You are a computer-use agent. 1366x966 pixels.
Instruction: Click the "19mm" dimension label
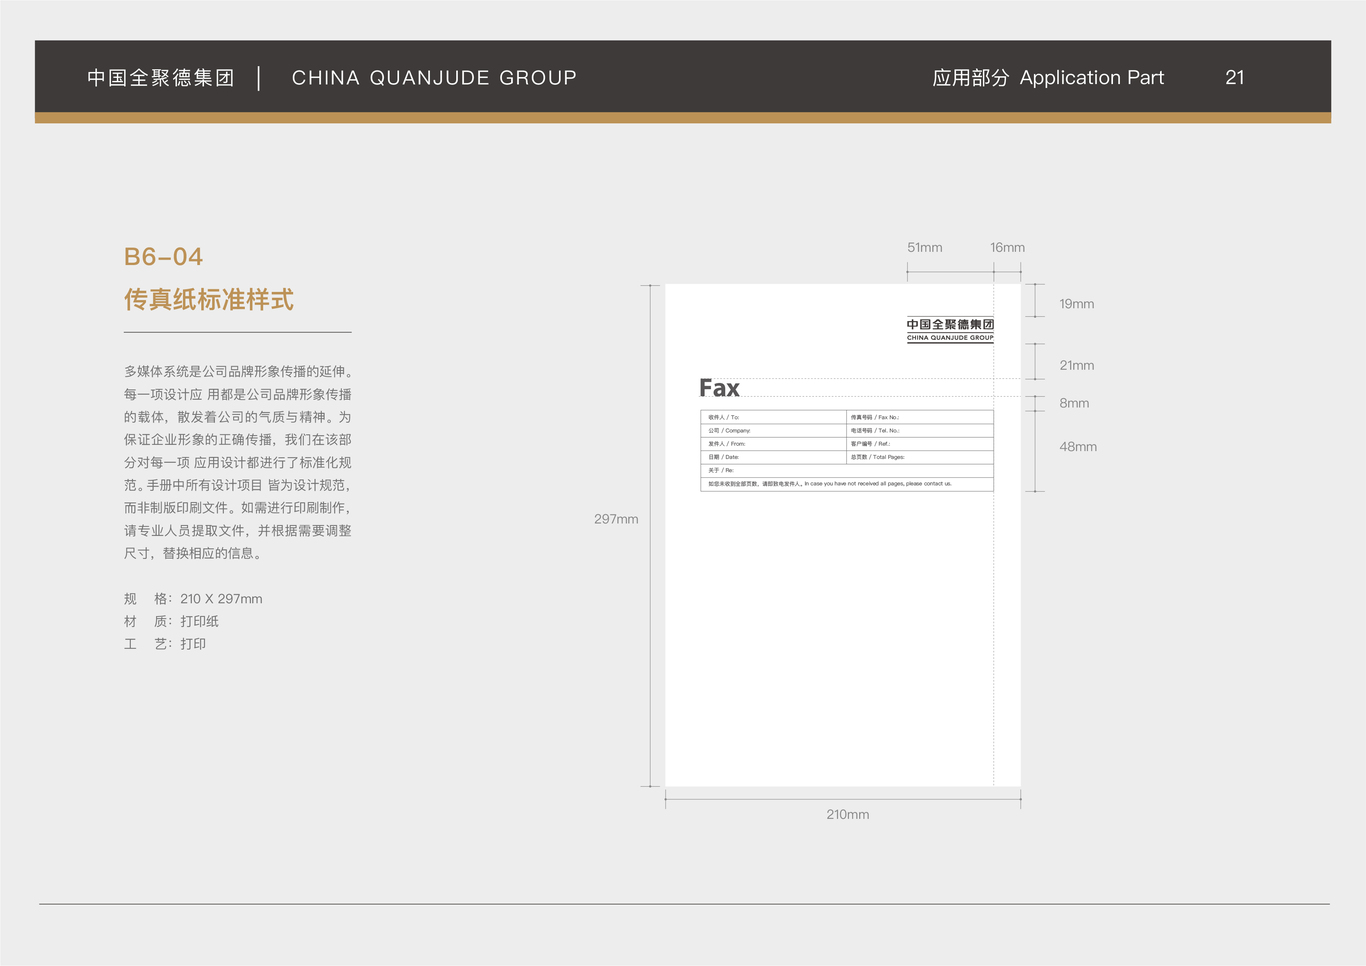(1077, 304)
